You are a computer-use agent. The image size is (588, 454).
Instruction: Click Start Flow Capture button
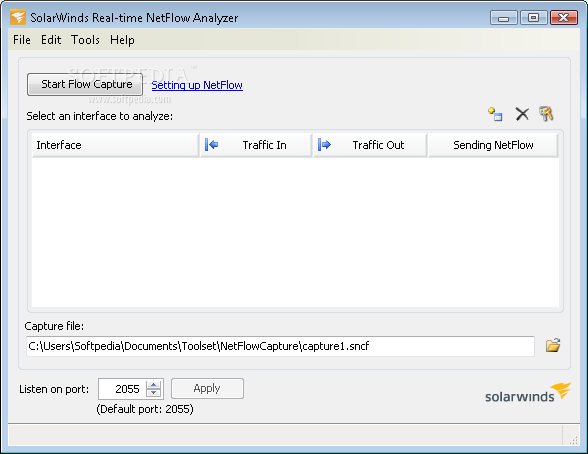coord(85,84)
